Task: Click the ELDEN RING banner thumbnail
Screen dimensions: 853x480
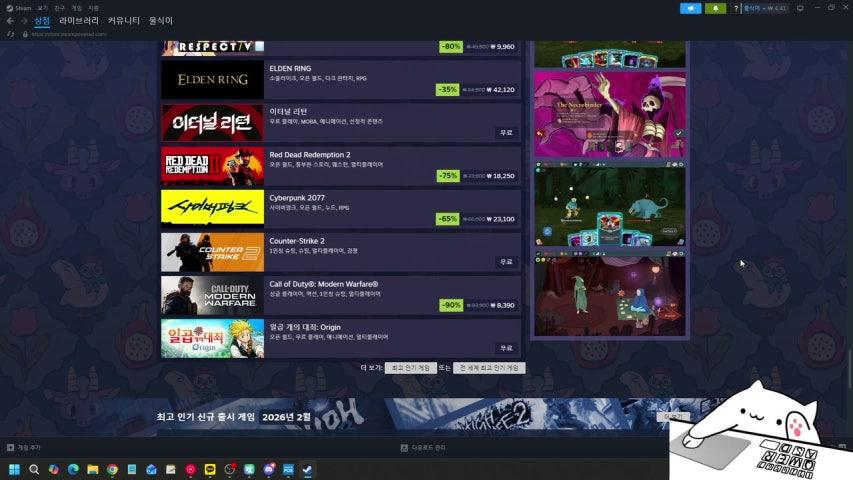Action: click(213, 79)
